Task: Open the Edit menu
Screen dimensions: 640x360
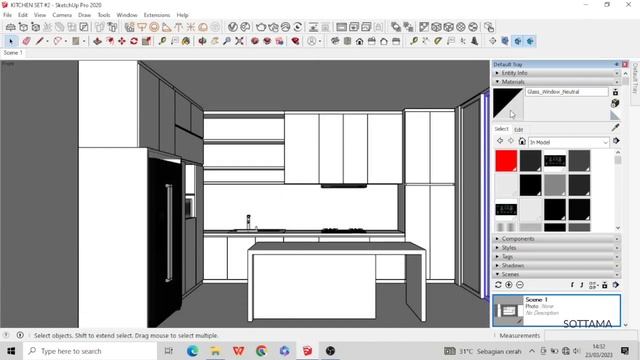Action: [x=23, y=15]
